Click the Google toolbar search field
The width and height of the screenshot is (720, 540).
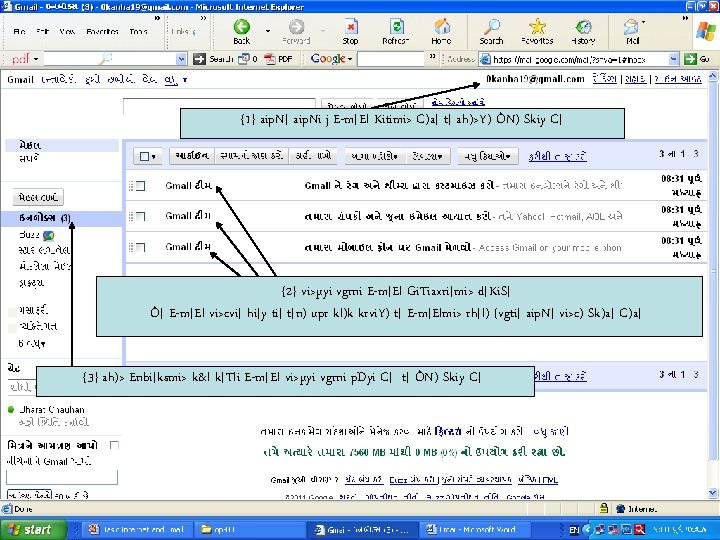click(390, 59)
